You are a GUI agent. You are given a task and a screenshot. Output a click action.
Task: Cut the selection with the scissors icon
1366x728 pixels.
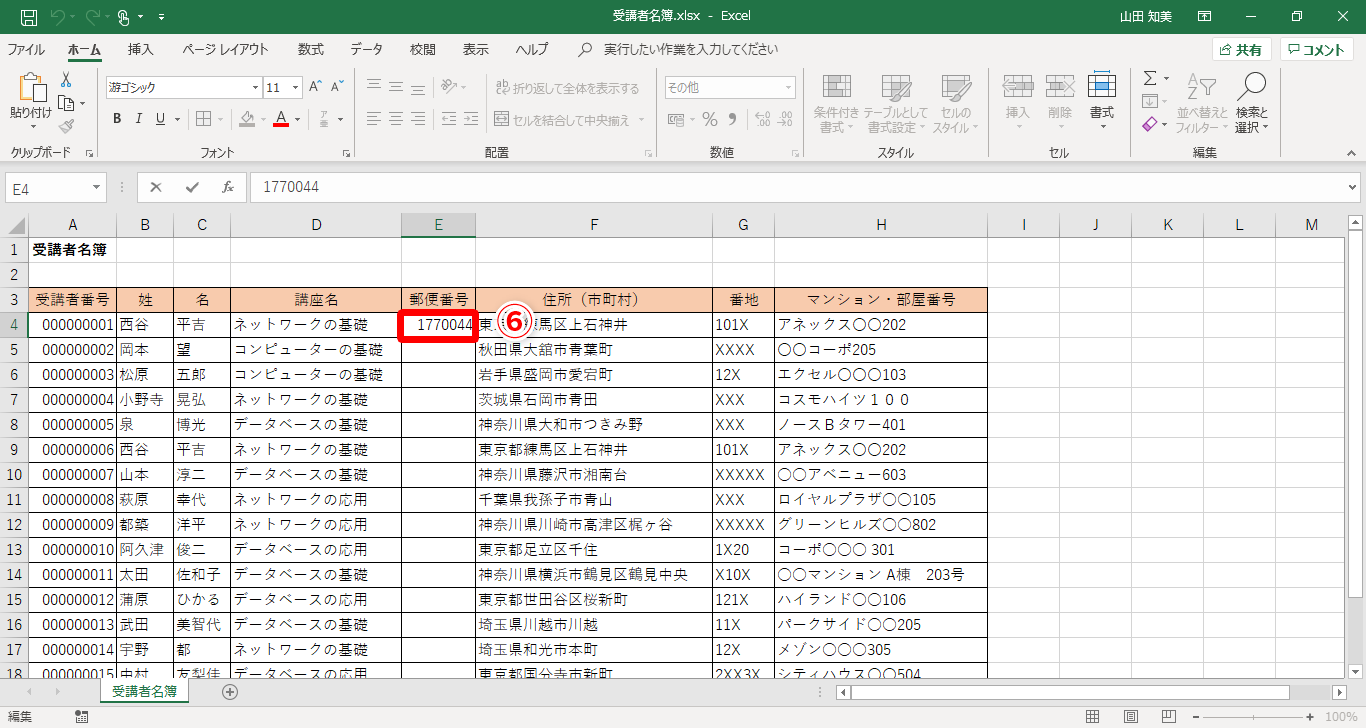click(x=66, y=79)
